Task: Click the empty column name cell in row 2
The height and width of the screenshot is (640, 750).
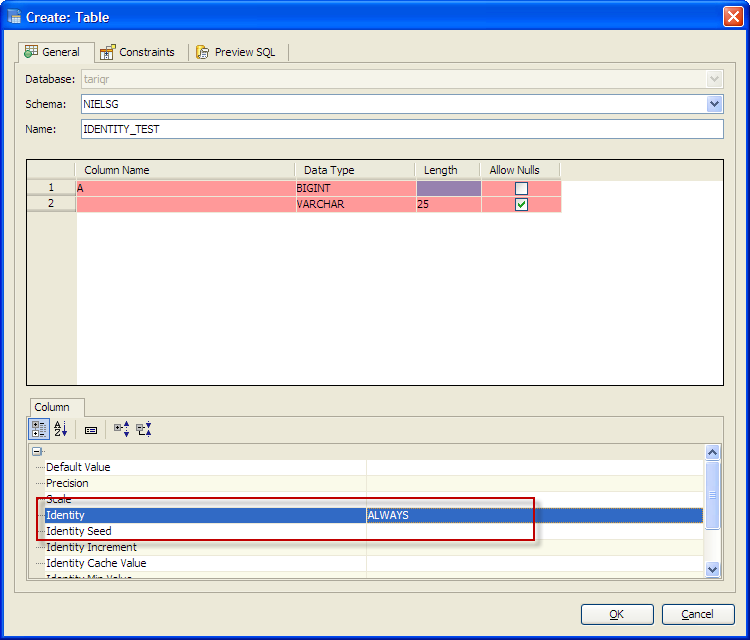Action: [186, 204]
